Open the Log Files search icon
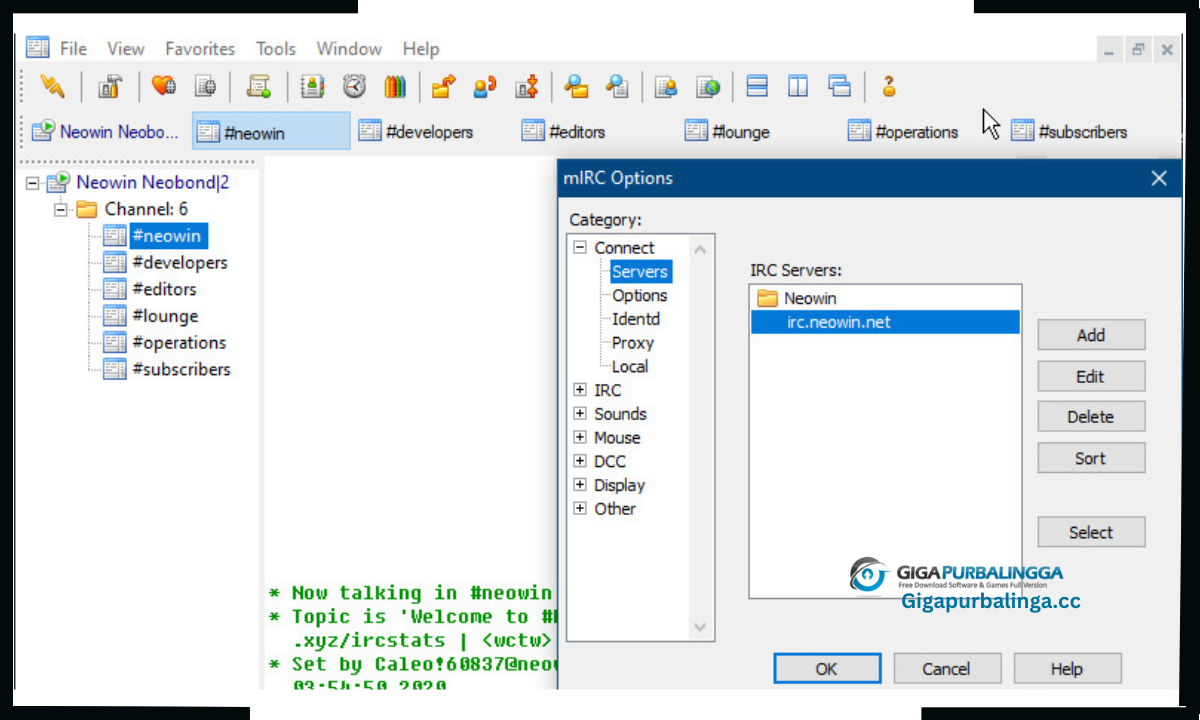 pyautogui.click(x=618, y=87)
